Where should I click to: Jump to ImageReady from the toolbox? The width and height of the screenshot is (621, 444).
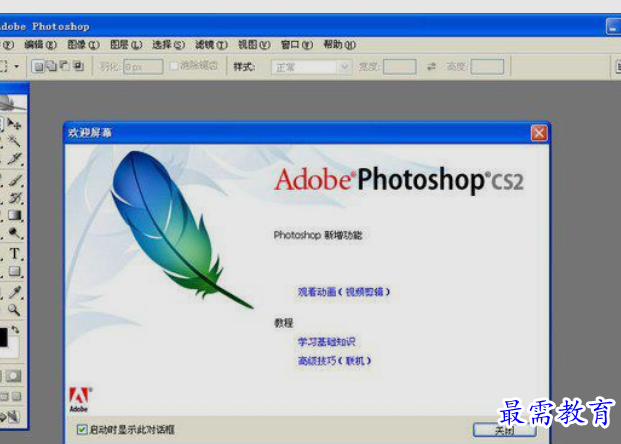pyautogui.click(x=11, y=416)
